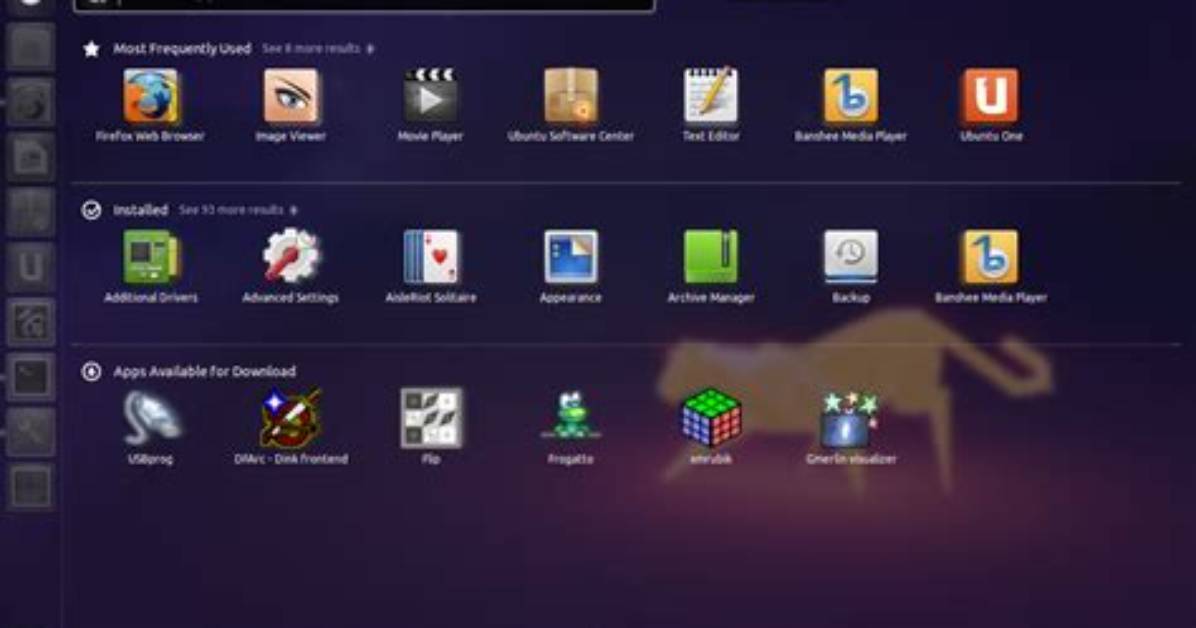The height and width of the screenshot is (628, 1196).
Task: Open the Image Viewer app
Action: click(291, 97)
